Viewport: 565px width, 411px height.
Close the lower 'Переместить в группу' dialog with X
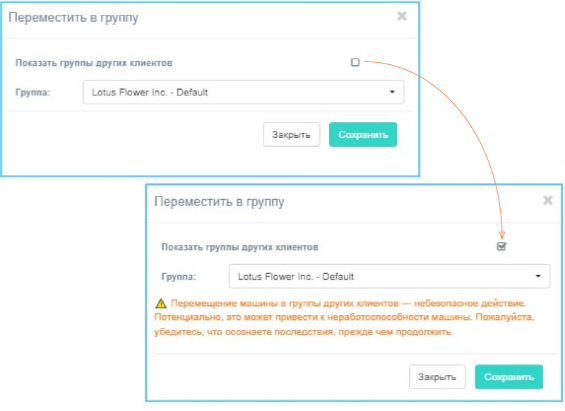pyautogui.click(x=548, y=200)
